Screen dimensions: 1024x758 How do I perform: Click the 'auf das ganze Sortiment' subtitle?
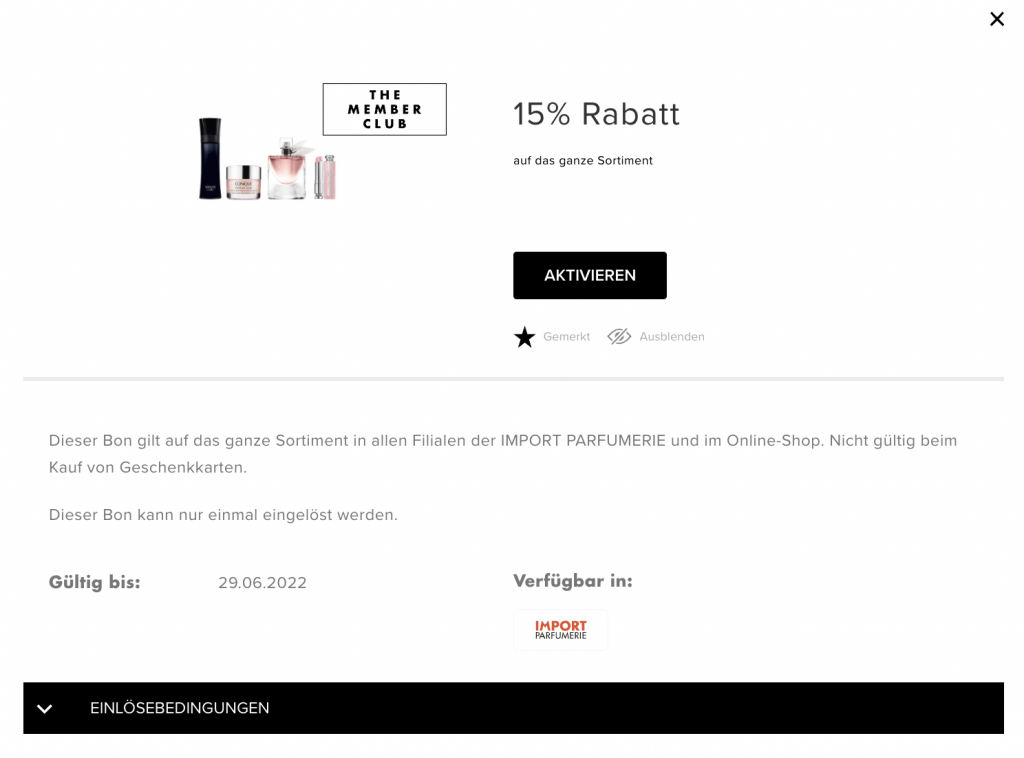[x=583, y=161]
